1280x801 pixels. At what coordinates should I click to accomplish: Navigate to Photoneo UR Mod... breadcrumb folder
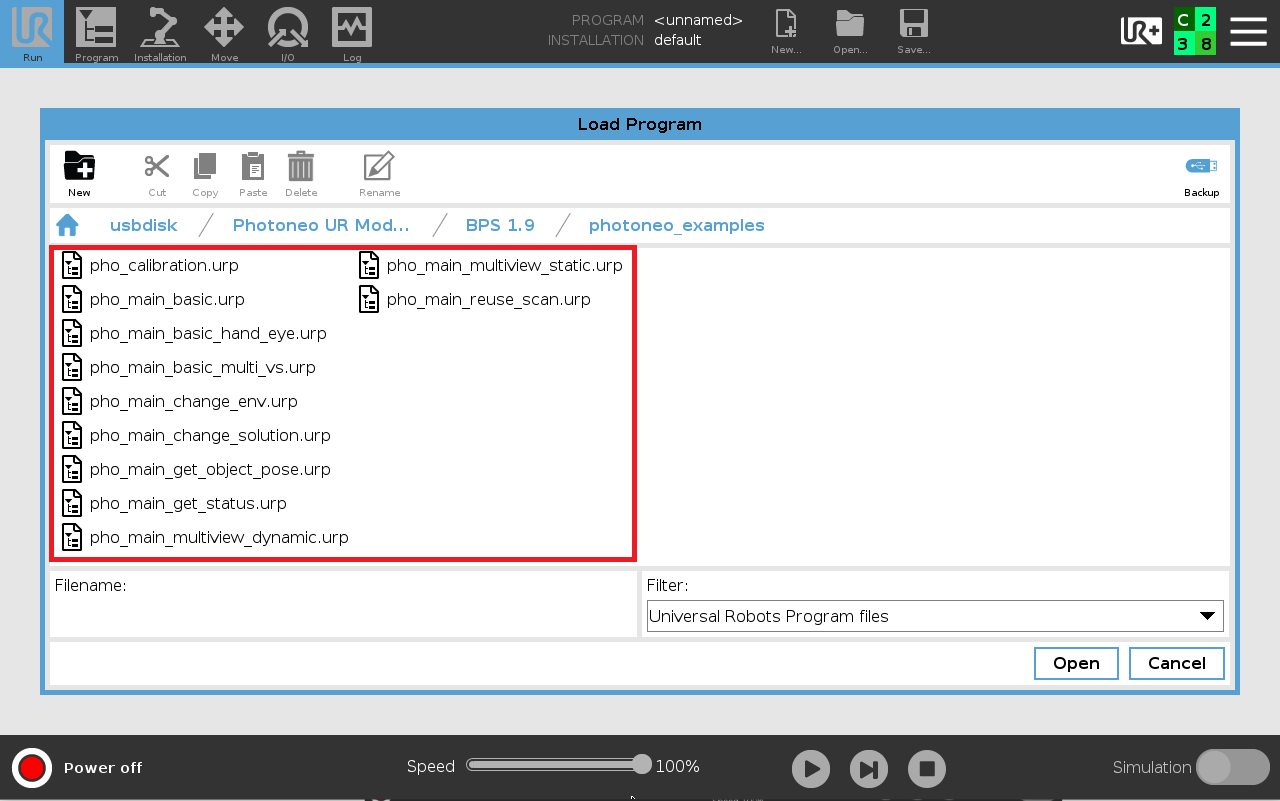point(321,225)
